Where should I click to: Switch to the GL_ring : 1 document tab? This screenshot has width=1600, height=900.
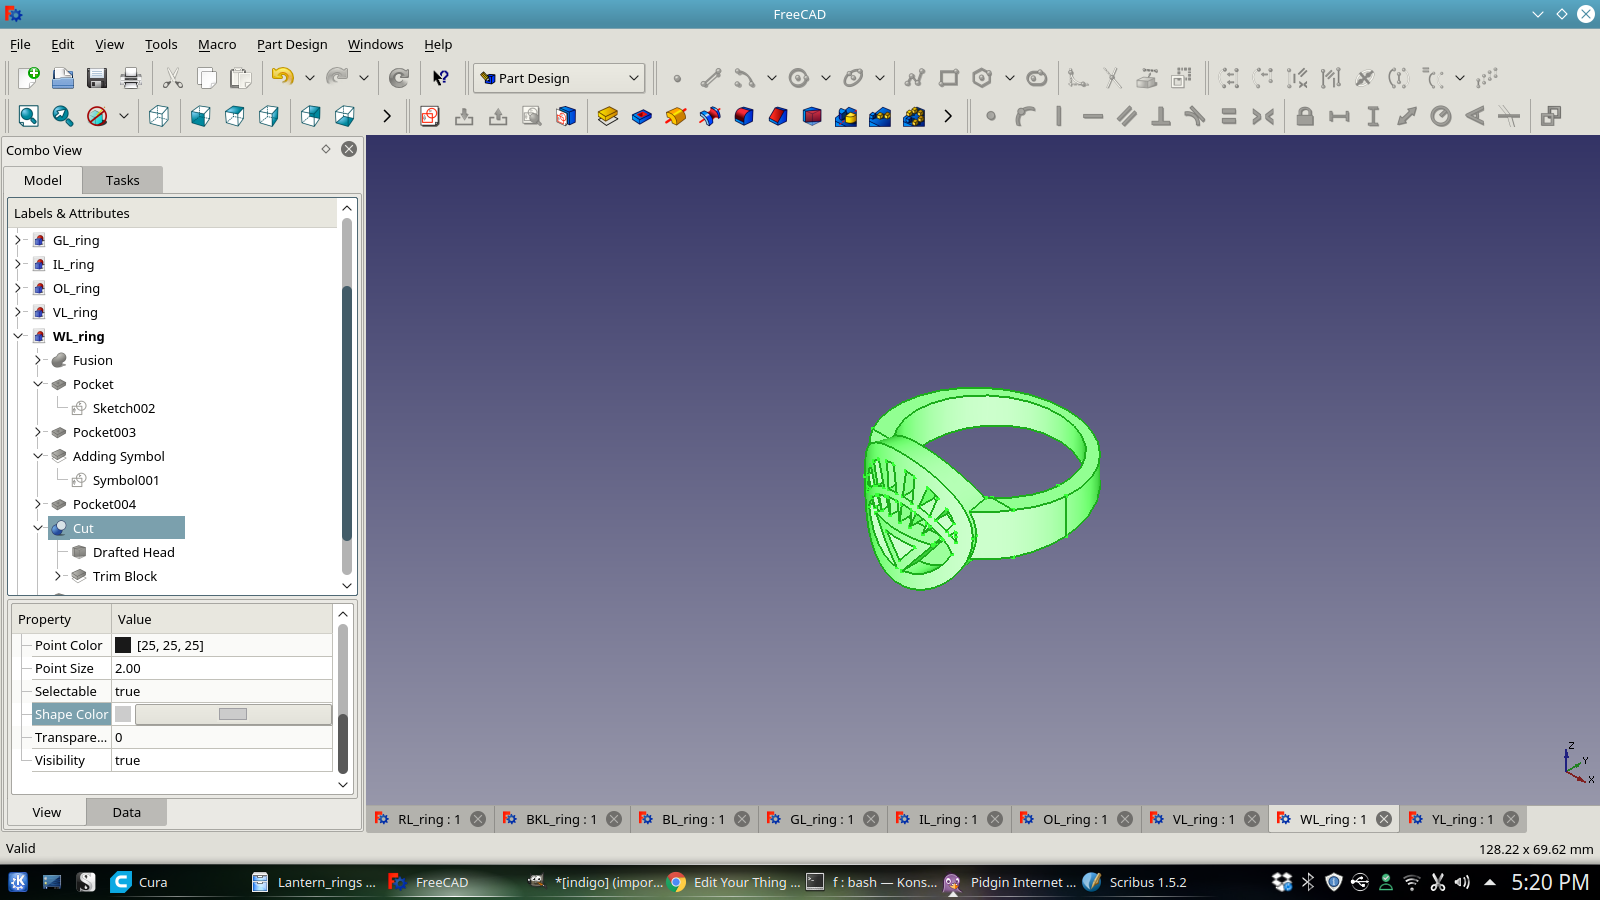click(822, 819)
